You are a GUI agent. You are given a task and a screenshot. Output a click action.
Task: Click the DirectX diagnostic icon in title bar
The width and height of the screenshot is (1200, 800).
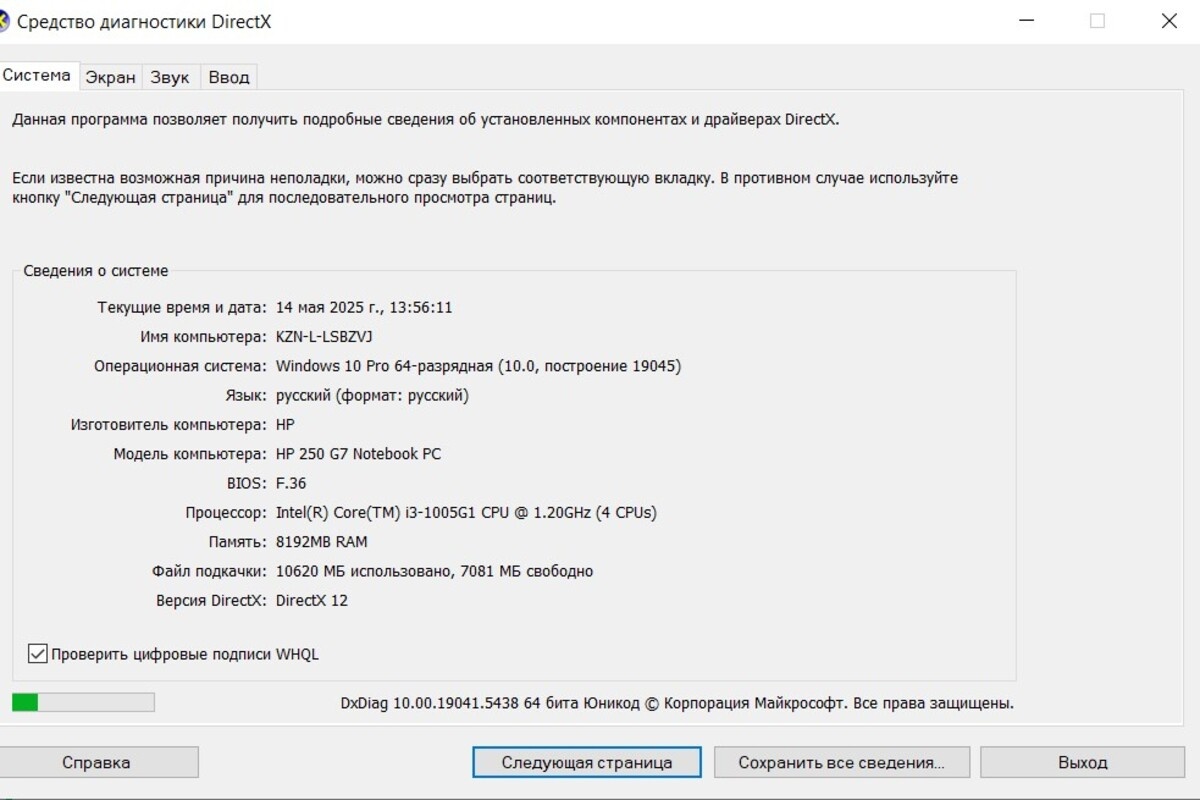(3, 22)
